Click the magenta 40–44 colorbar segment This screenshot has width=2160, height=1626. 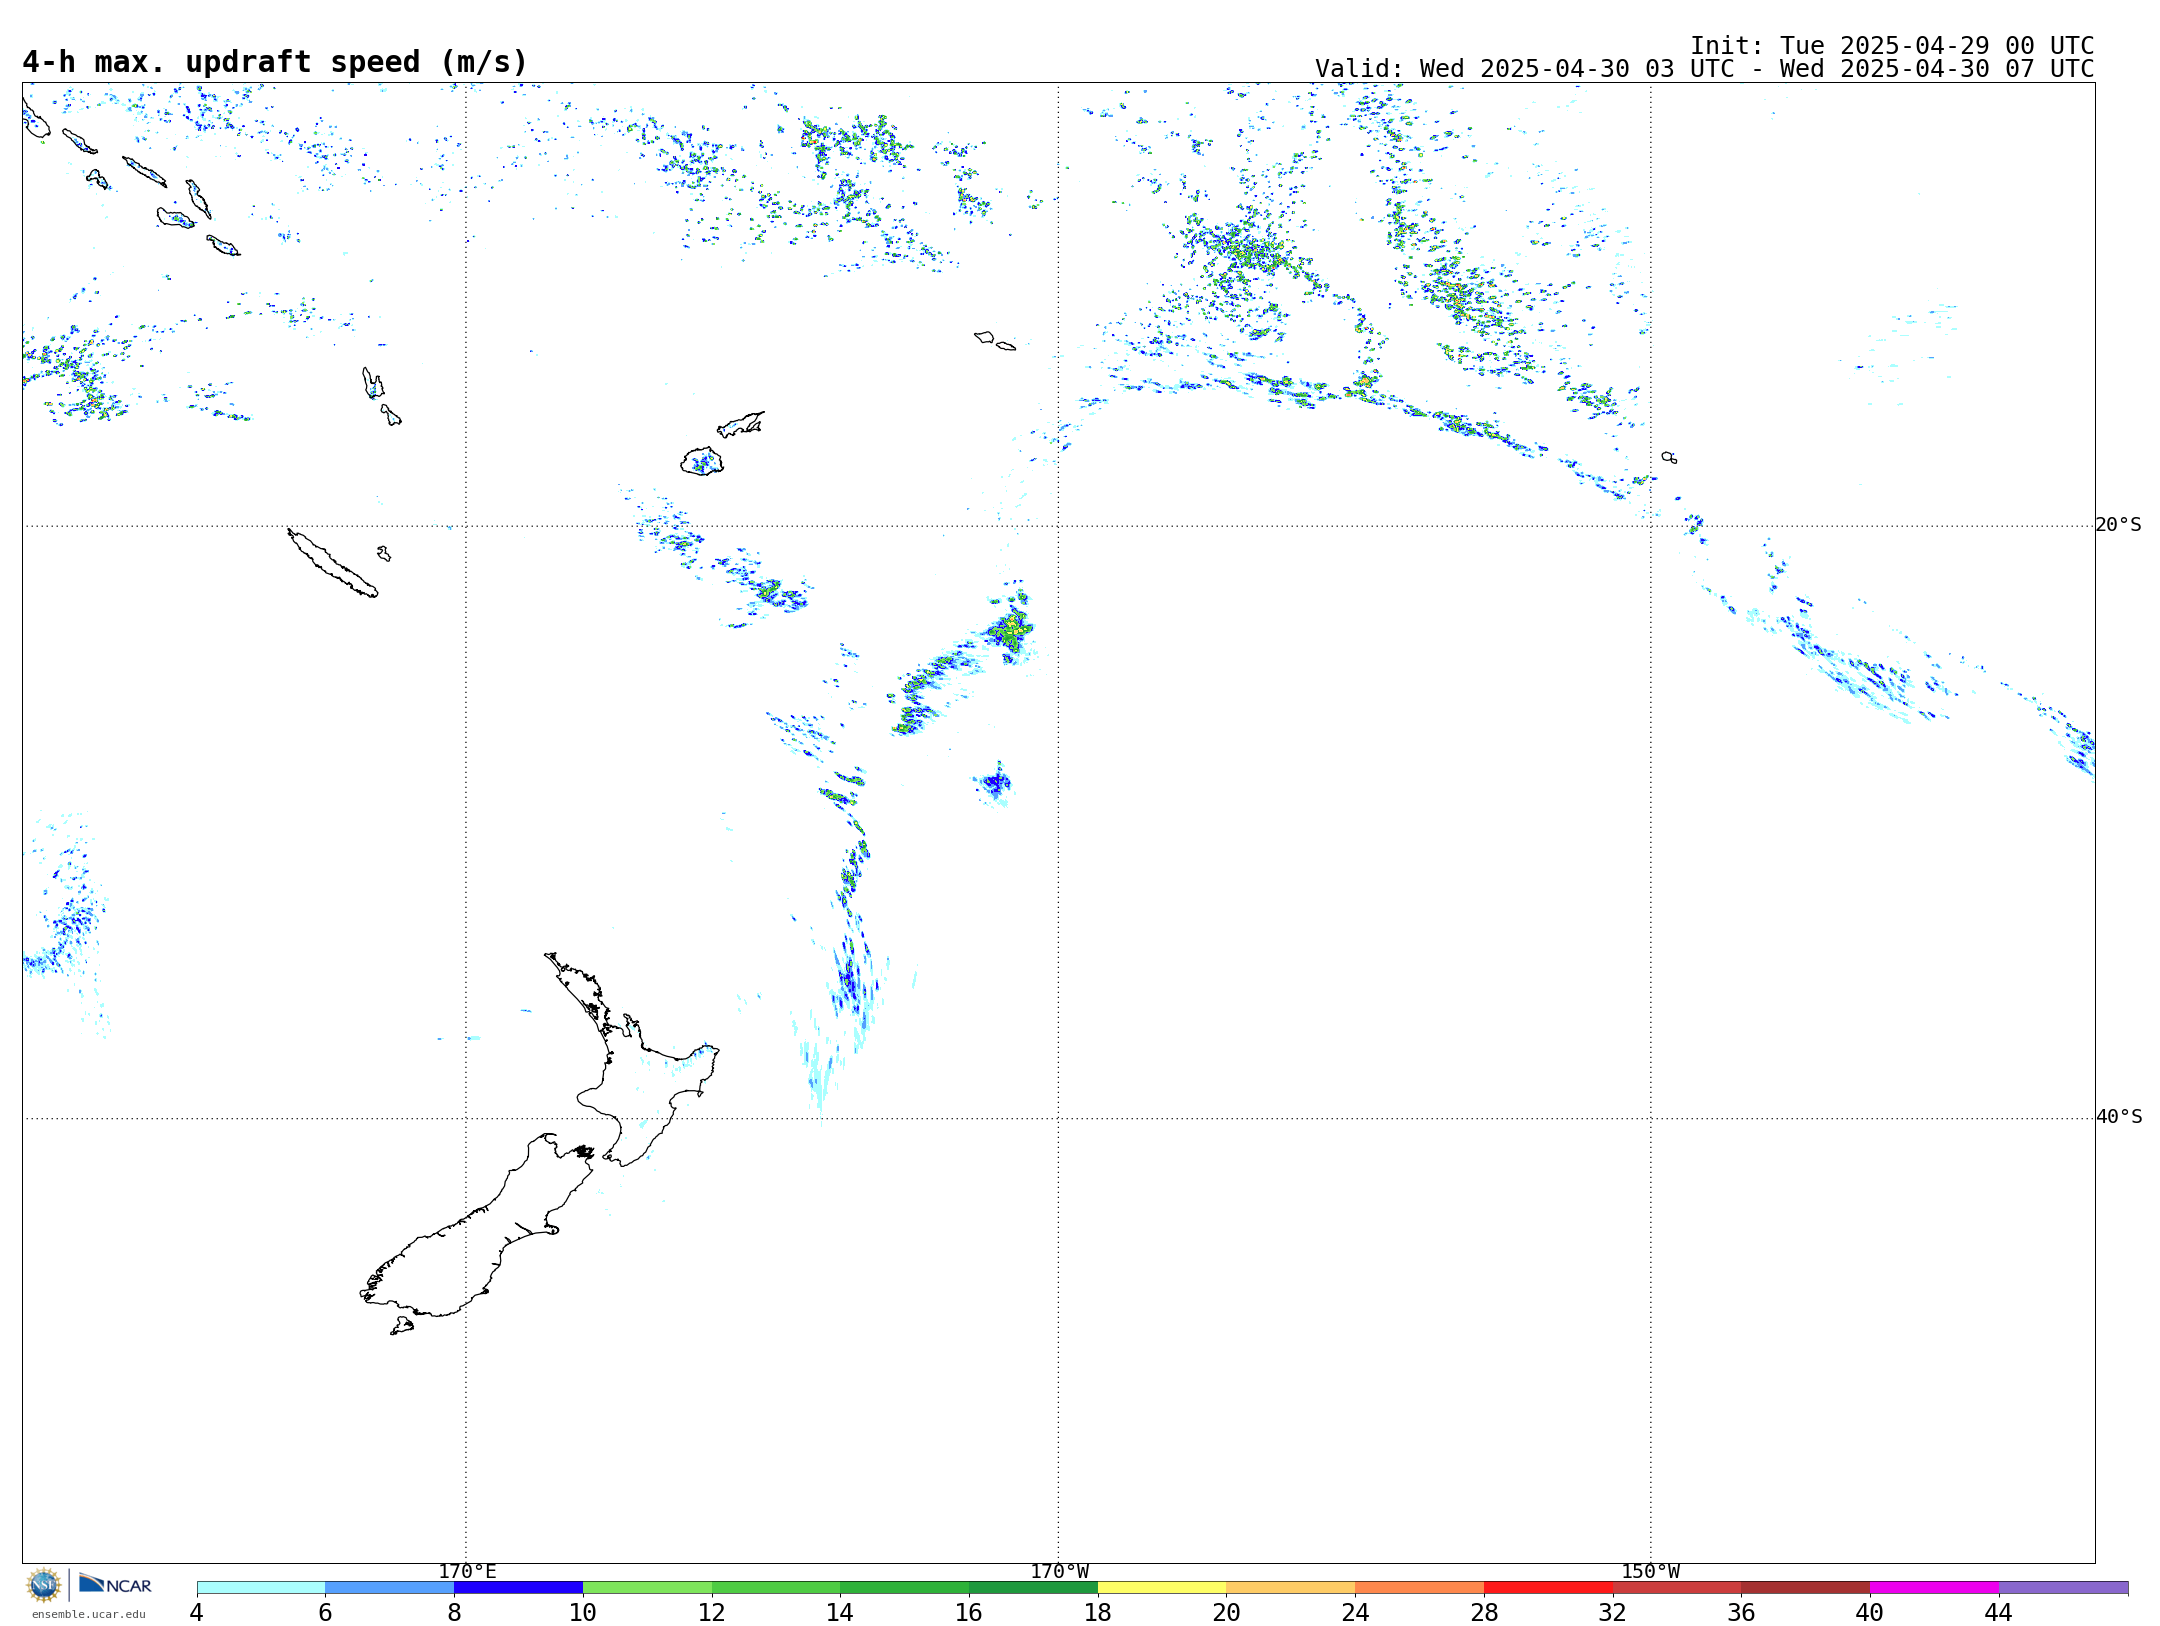[1934, 1588]
